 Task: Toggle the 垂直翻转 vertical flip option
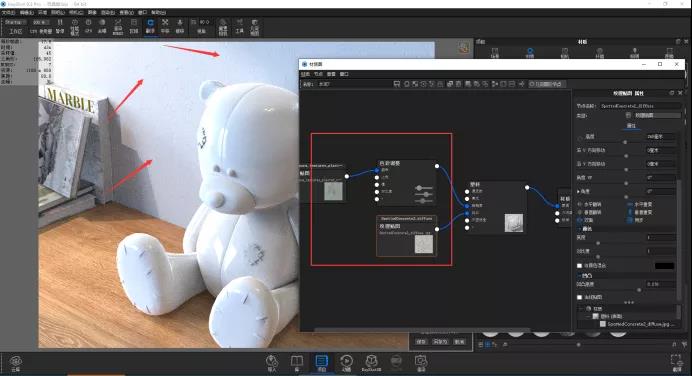[590, 212]
